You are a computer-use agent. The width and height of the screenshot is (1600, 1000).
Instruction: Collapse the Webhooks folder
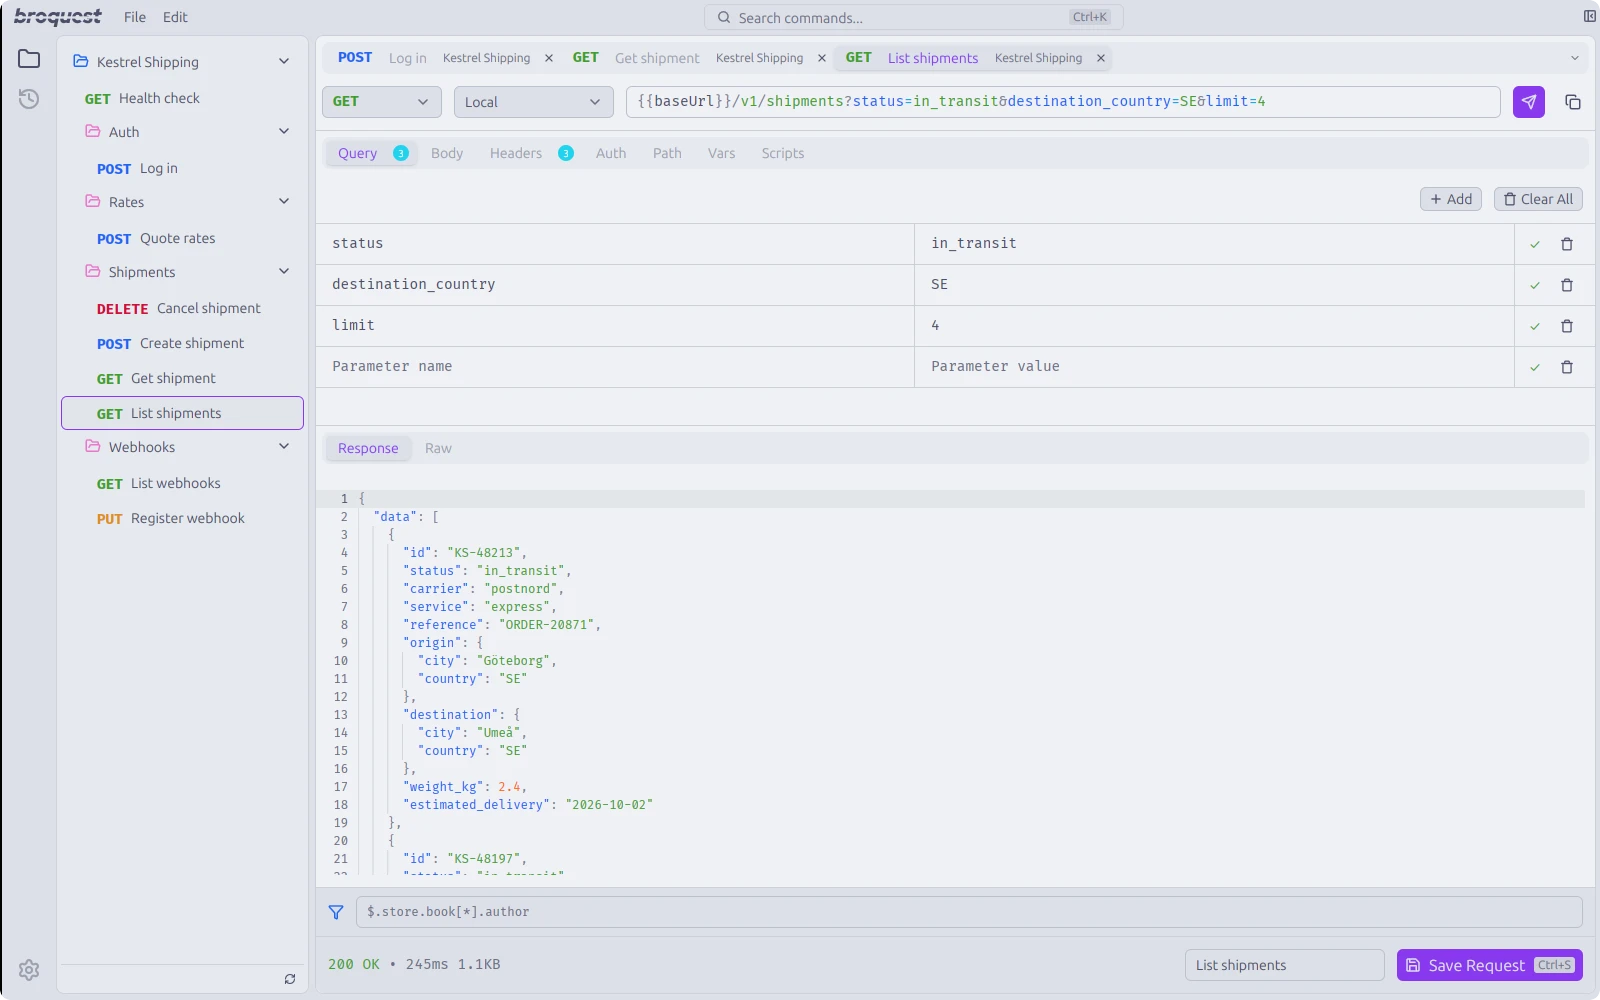(284, 447)
